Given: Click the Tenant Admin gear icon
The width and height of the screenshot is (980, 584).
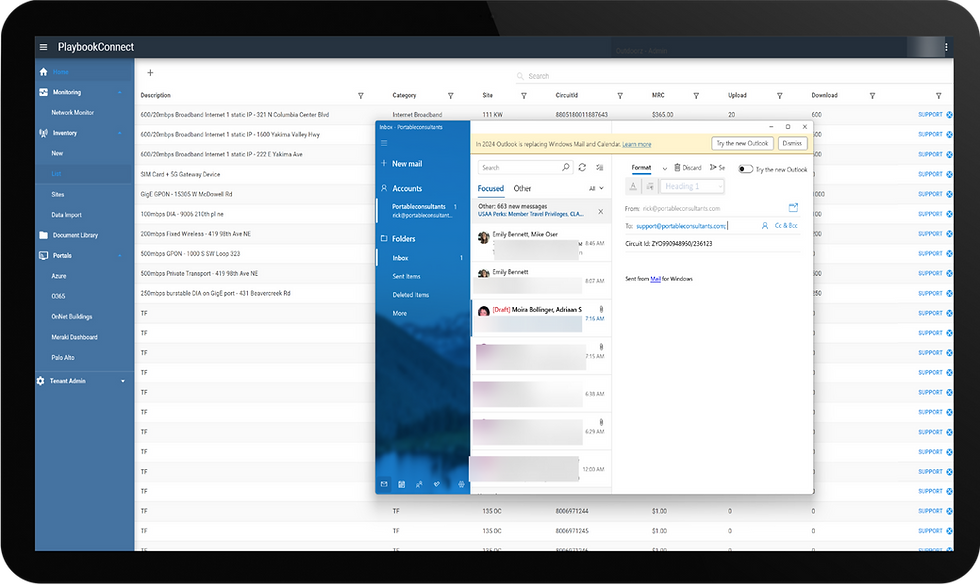Looking at the screenshot, I should coord(41,381).
